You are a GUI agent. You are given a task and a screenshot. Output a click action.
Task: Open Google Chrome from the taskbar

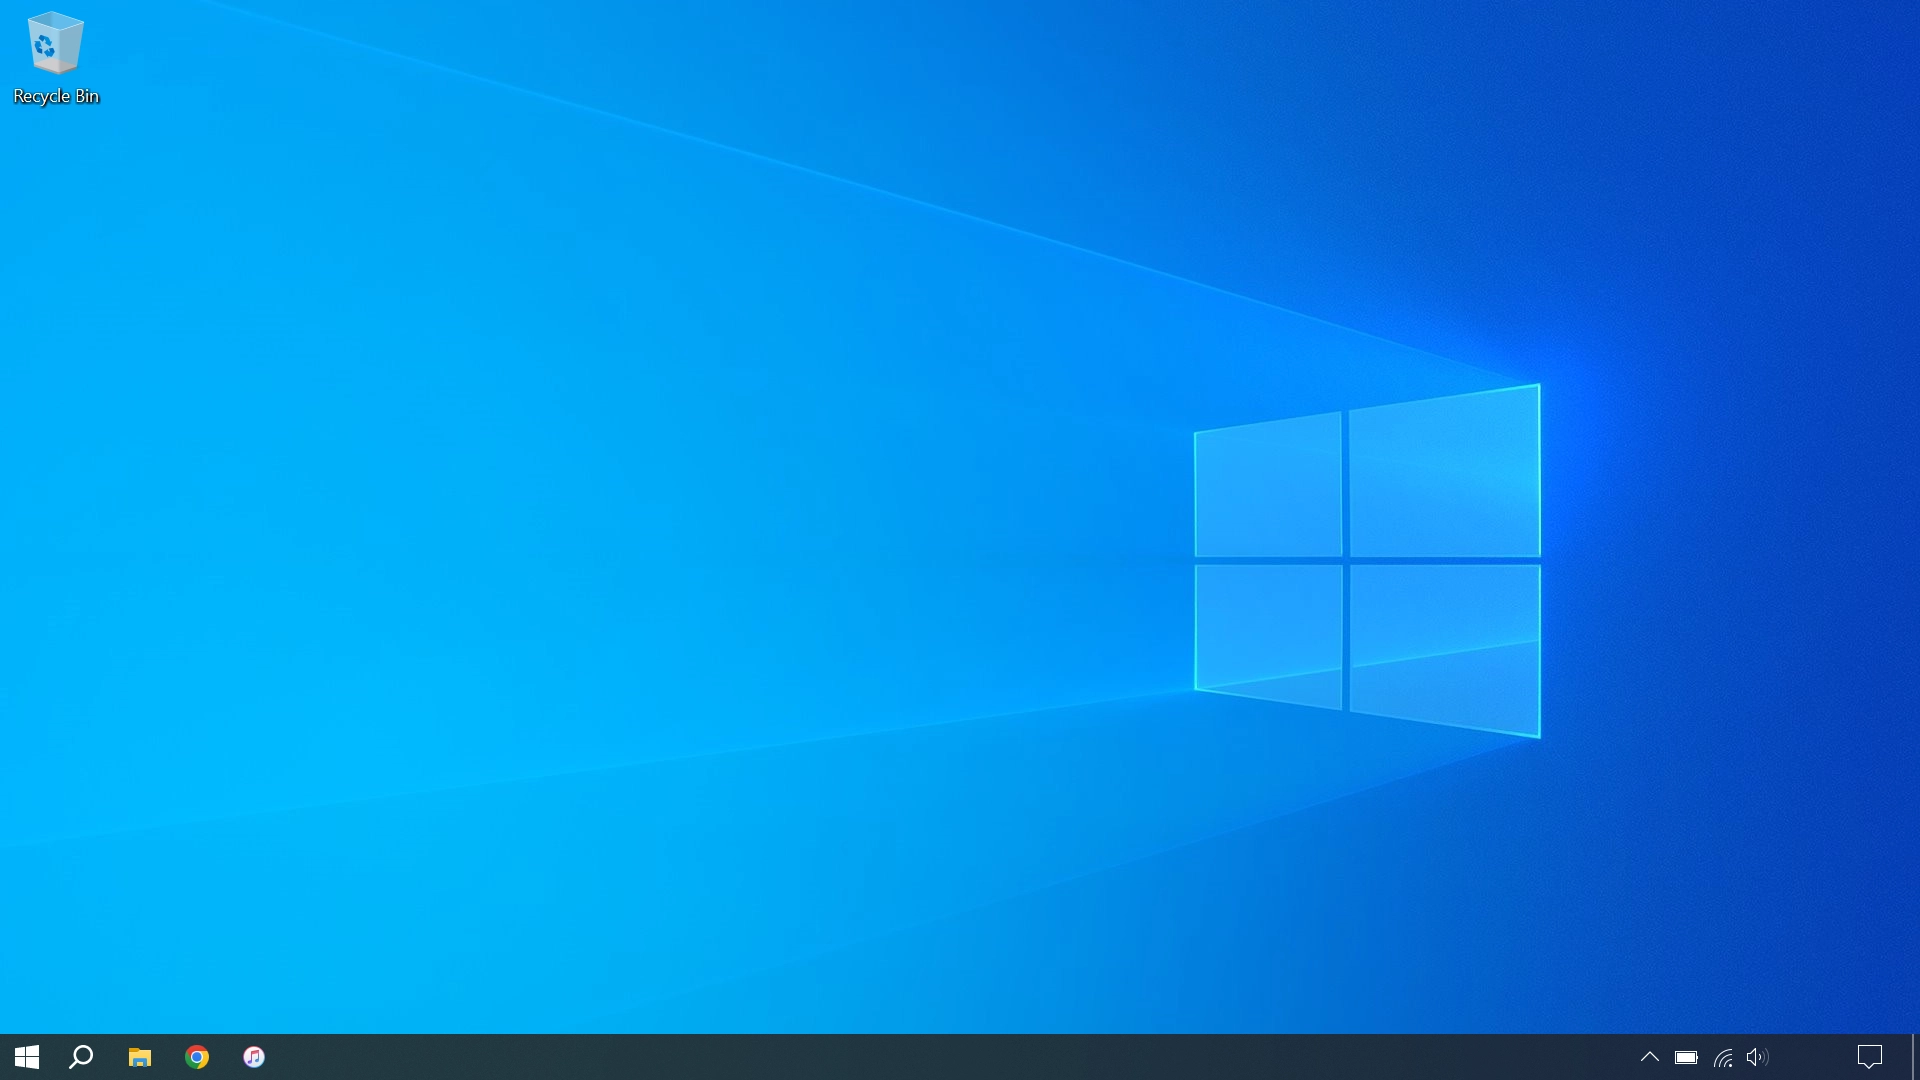pyautogui.click(x=197, y=1057)
